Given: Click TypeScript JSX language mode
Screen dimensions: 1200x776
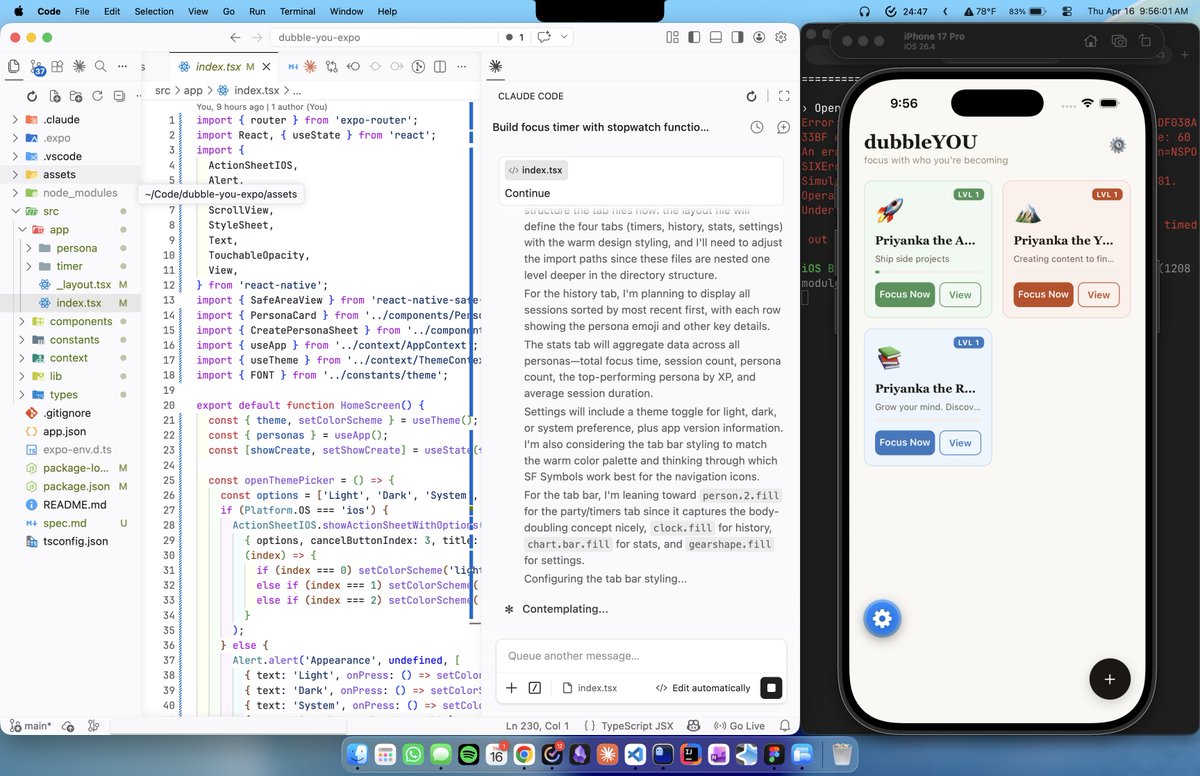Looking at the screenshot, I should click(639, 726).
